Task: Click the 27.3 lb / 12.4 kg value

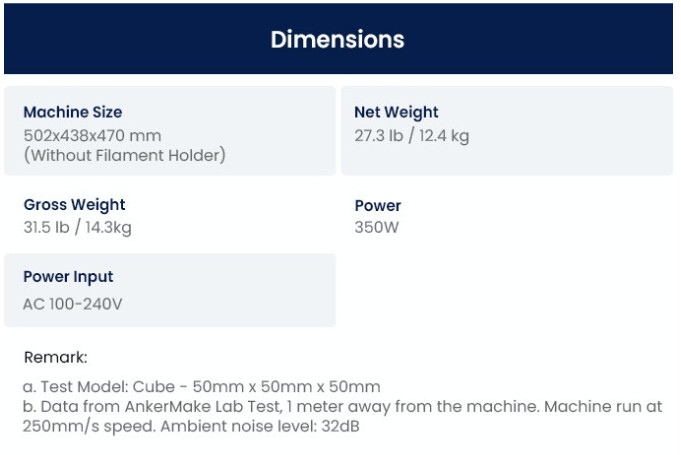Action: click(411, 135)
